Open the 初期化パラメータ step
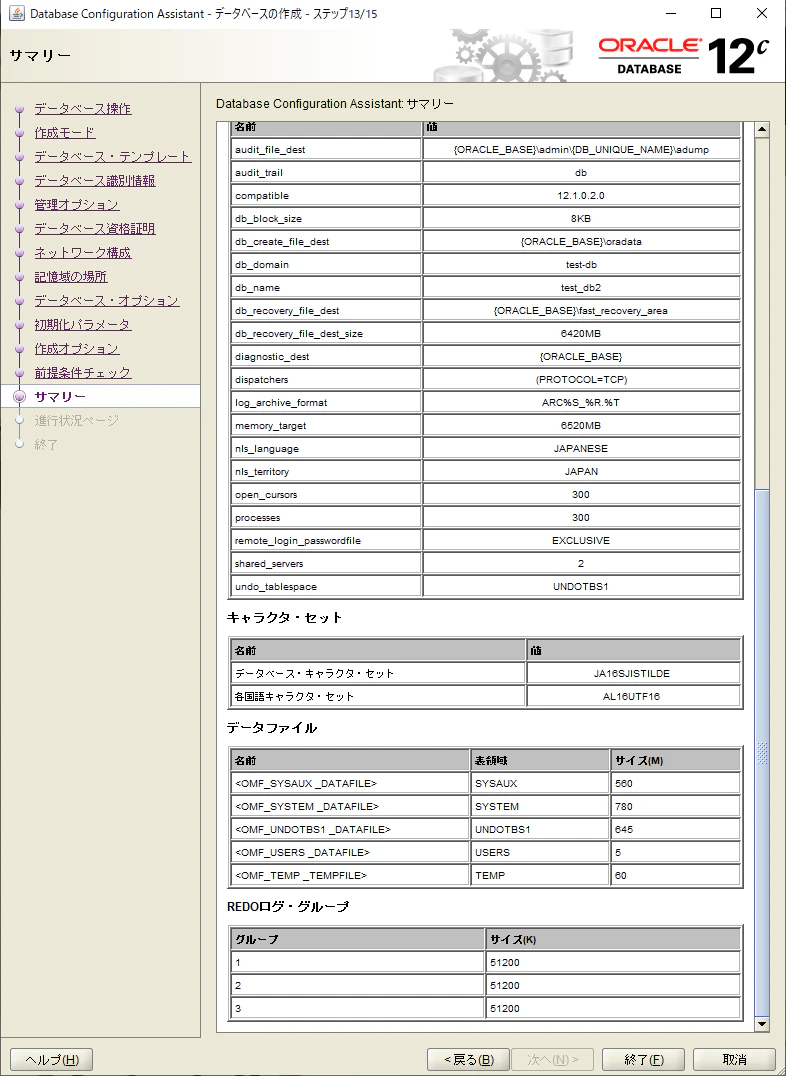Image resolution: width=786 pixels, height=1076 pixels. click(83, 325)
